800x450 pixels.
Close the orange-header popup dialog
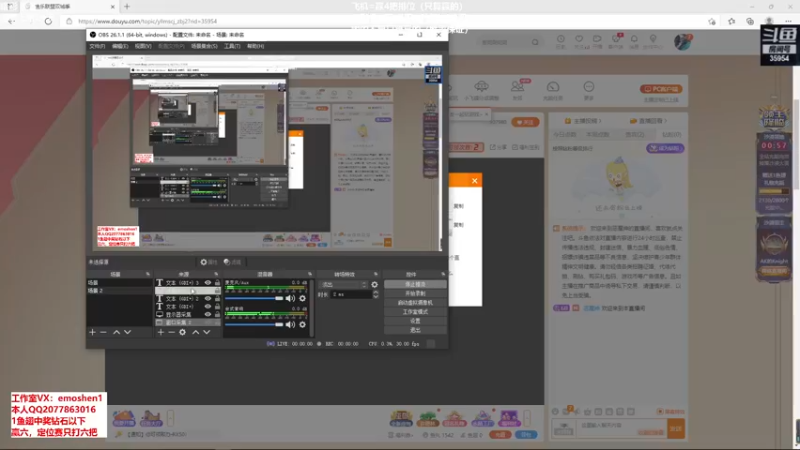pos(474,181)
